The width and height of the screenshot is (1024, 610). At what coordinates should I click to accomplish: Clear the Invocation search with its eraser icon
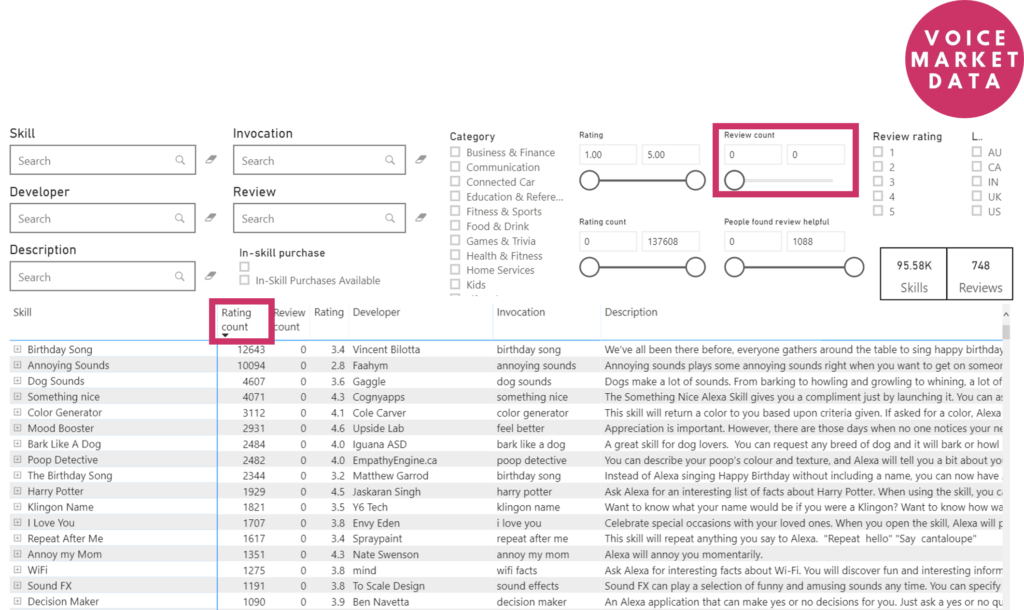tap(421, 159)
